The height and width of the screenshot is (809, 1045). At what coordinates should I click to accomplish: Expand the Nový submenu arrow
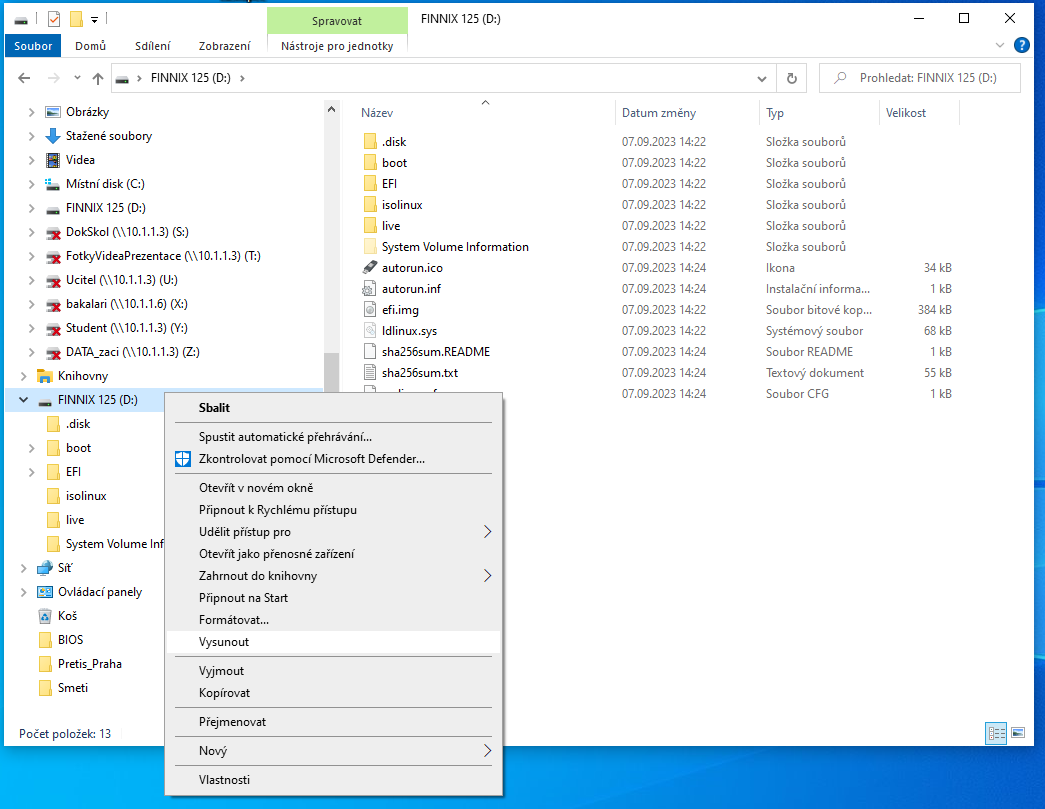point(487,751)
